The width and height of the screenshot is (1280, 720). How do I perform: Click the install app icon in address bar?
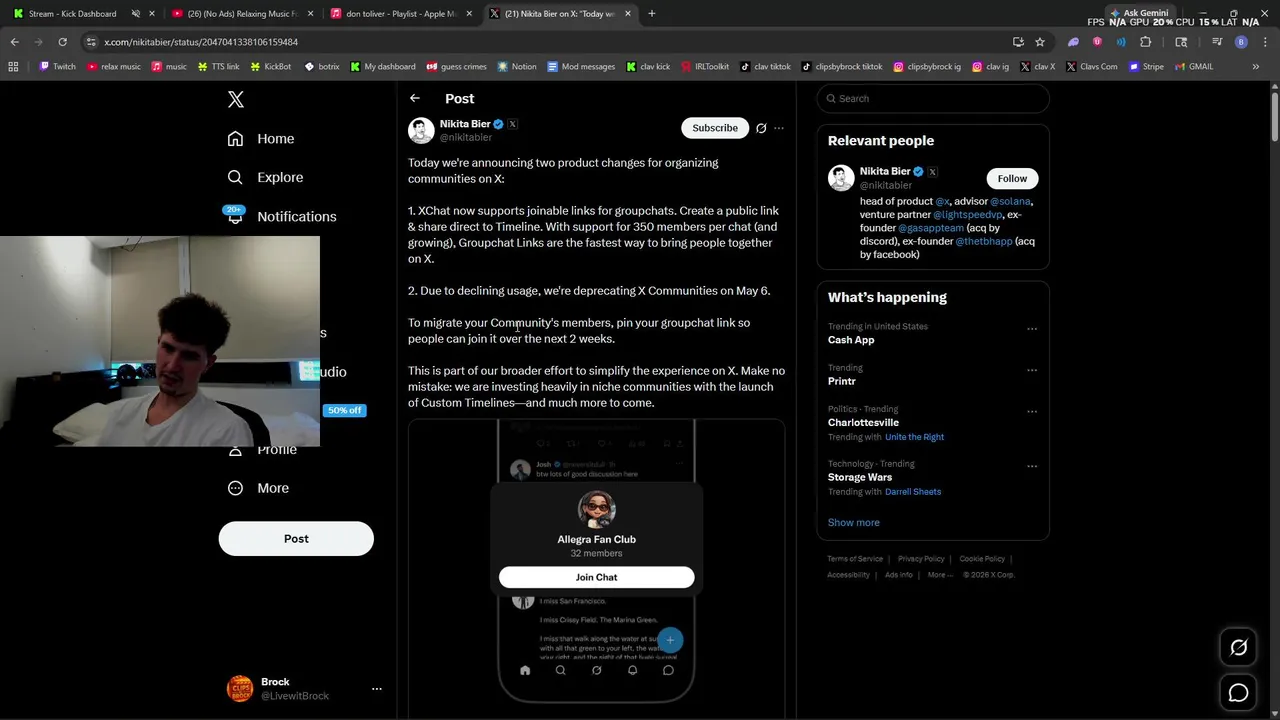pyautogui.click(x=1018, y=42)
